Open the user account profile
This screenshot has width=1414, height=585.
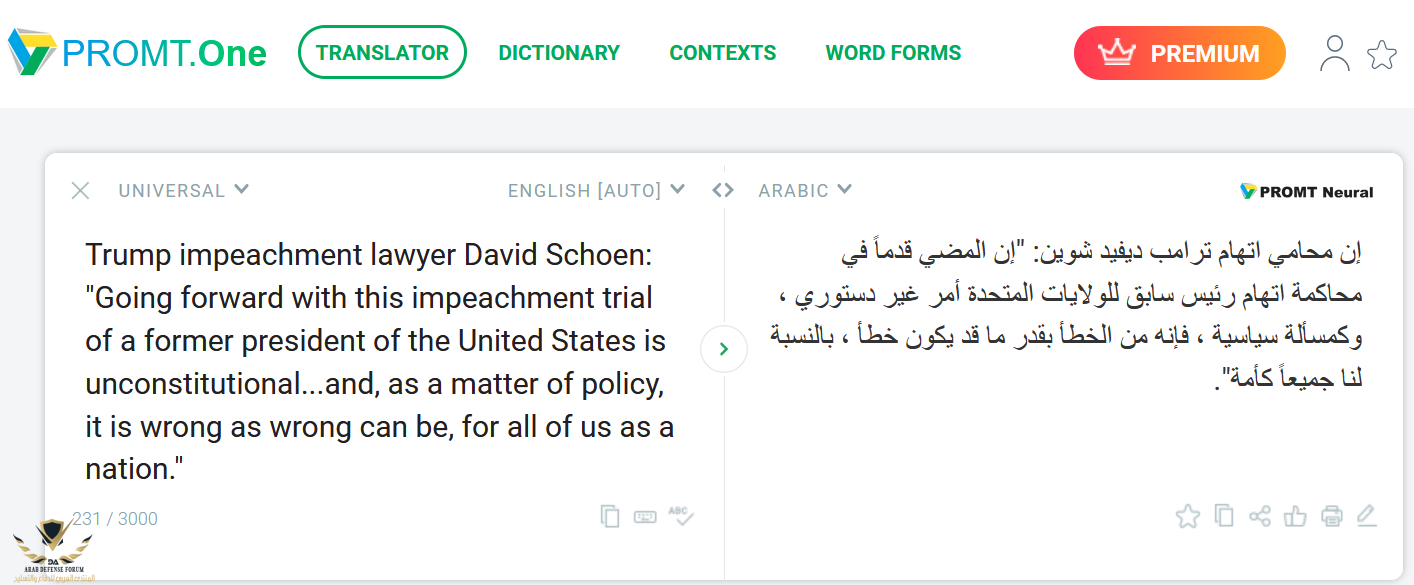(1334, 53)
